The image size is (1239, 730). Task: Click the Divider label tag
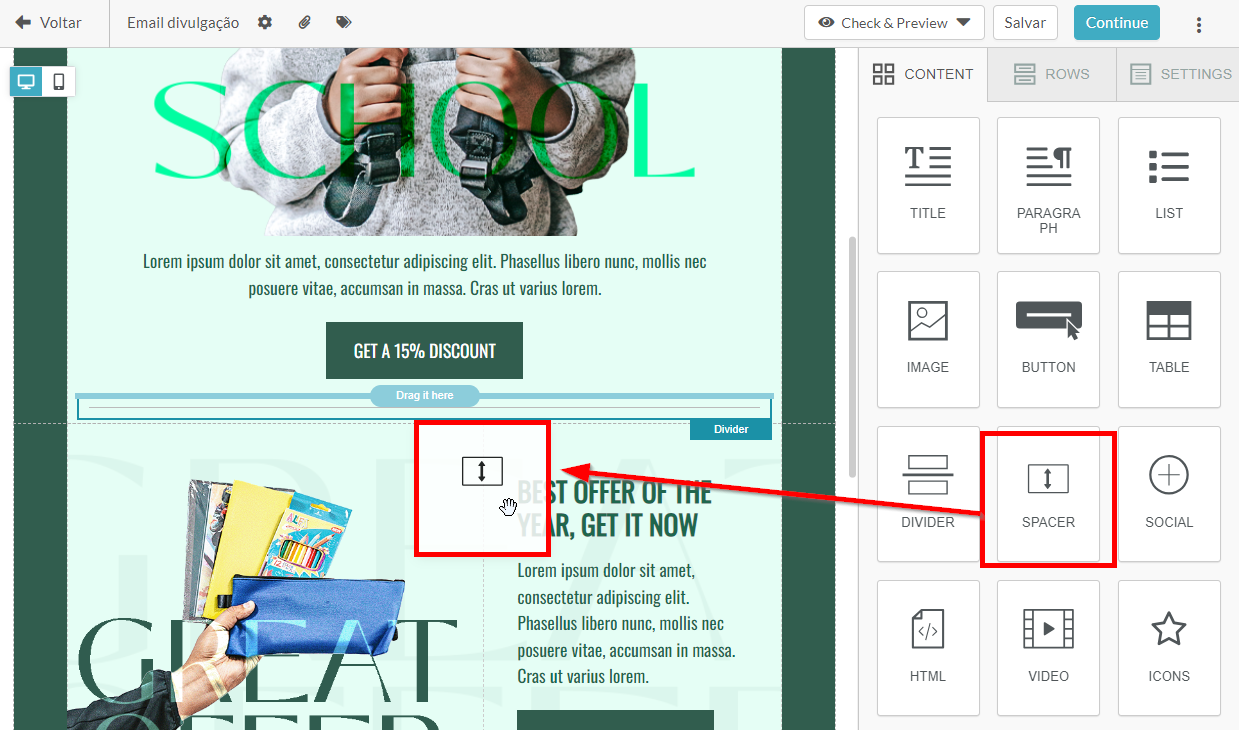pyautogui.click(x=731, y=429)
